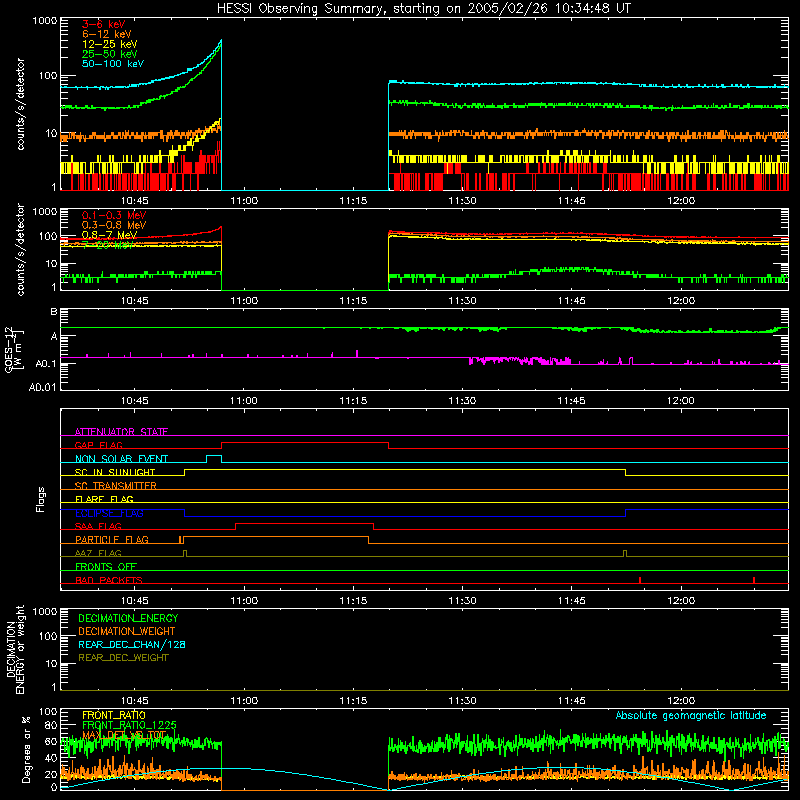Click the Degrees or % axis title
This screenshot has width=800, height=800.
[x=26, y=749]
